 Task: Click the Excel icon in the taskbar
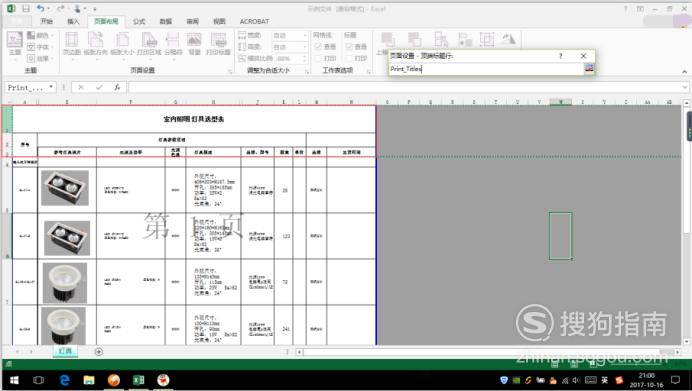[139, 380]
